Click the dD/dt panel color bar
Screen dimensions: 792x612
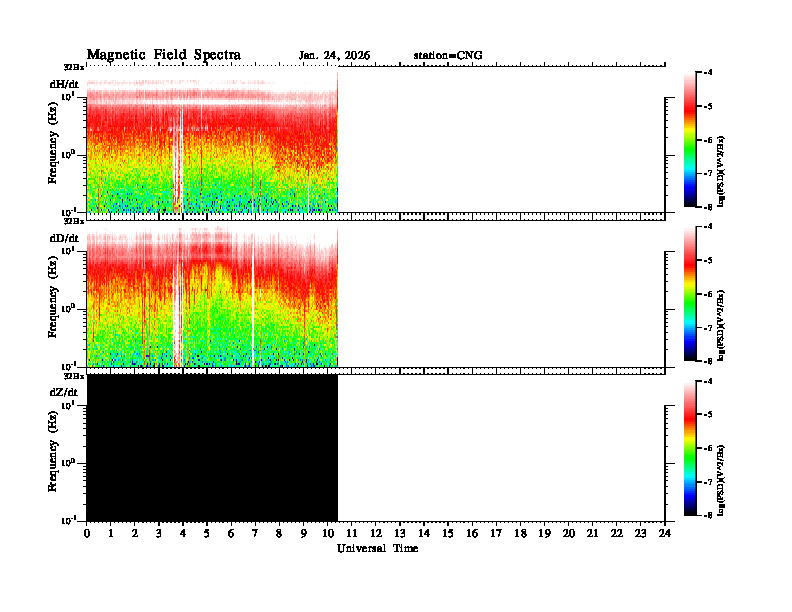(690, 293)
